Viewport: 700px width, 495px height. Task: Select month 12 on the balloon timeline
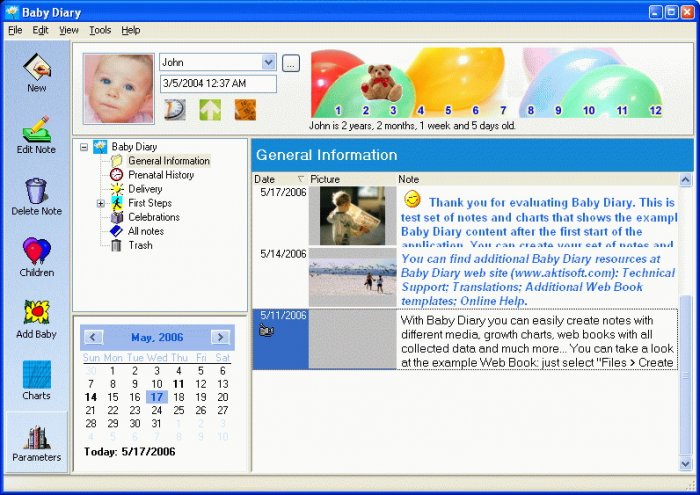pyautogui.click(x=655, y=110)
